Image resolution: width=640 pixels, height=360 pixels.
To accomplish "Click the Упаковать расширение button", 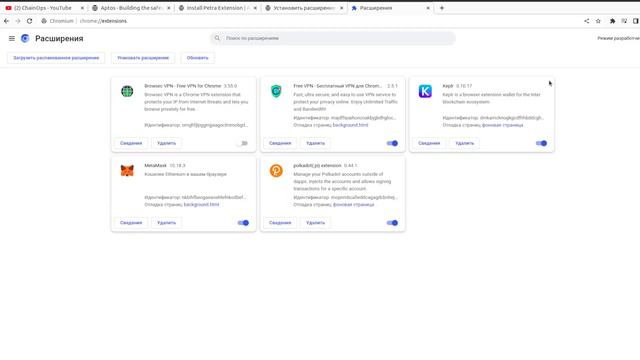I will point(143,58).
